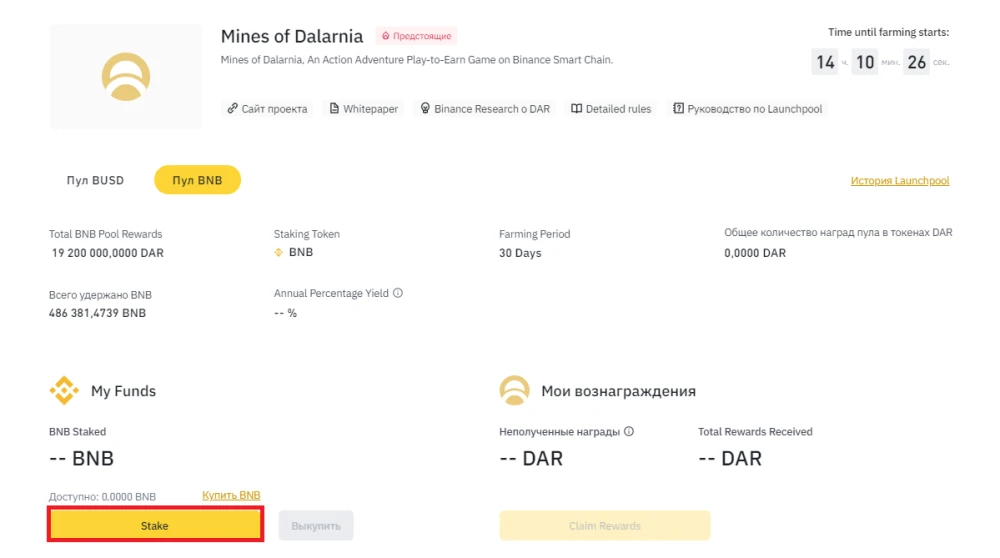Click the 19 200 000,0000 DAR value
The height and width of the screenshot is (558, 1000).
(x=108, y=253)
